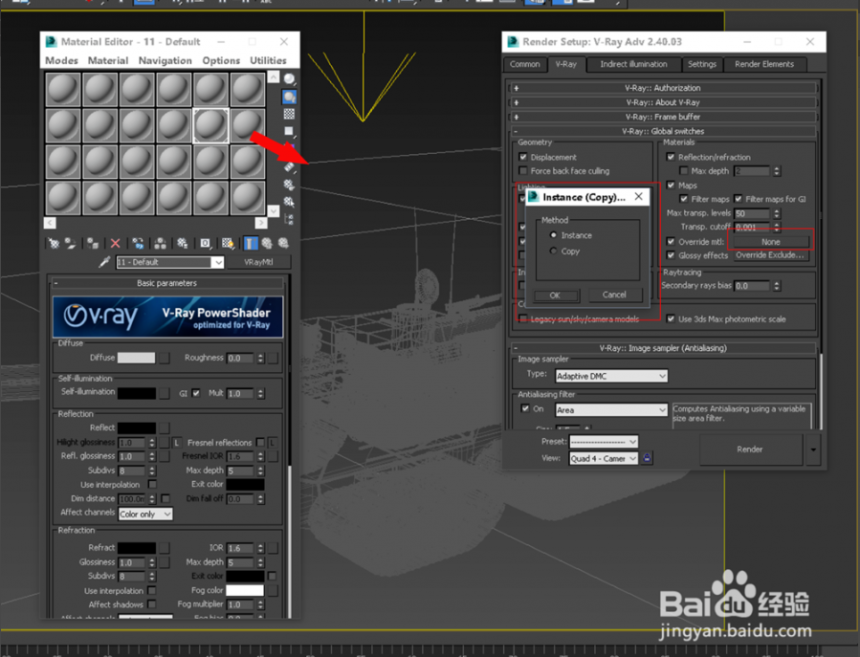860x657 pixels.
Task: Select the Instance radio option
Action: (553, 235)
